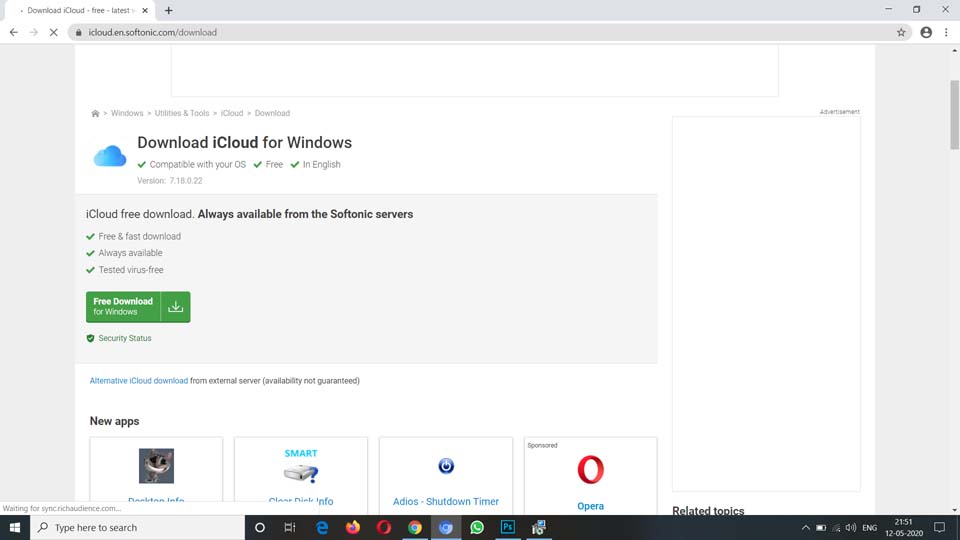Launch Microsoft Edge from taskbar
Image resolution: width=960 pixels, height=540 pixels.
pyautogui.click(x=322, y=527)
